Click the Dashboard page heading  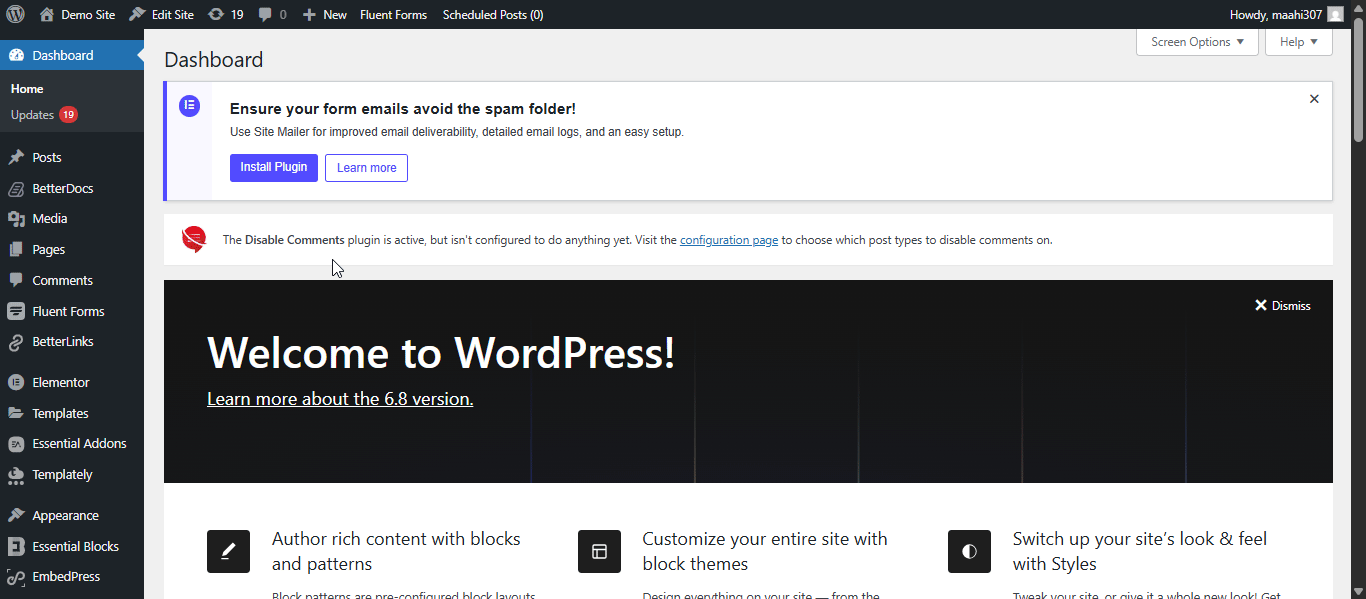(214, 60)
